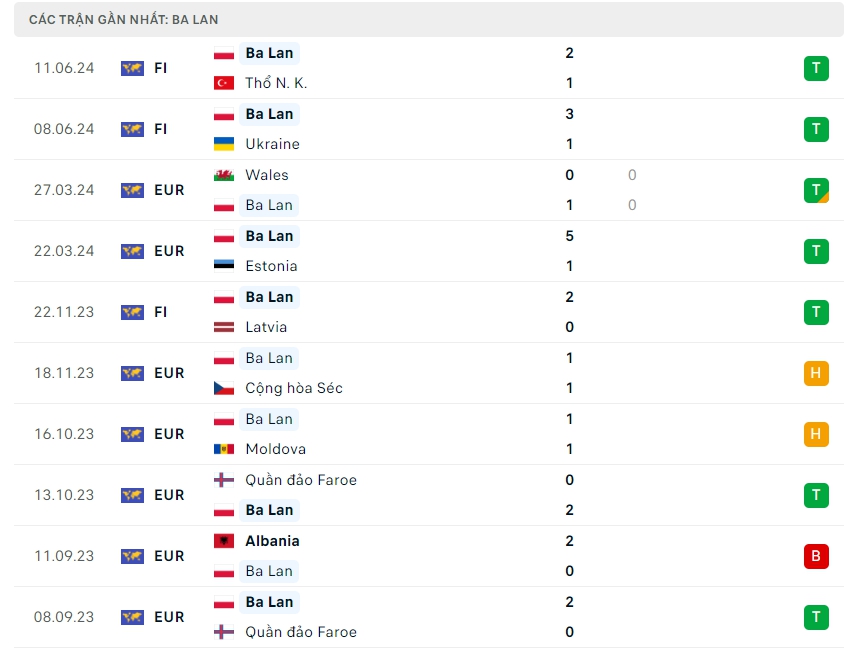Click the Albania flag icon

point(224,541)
